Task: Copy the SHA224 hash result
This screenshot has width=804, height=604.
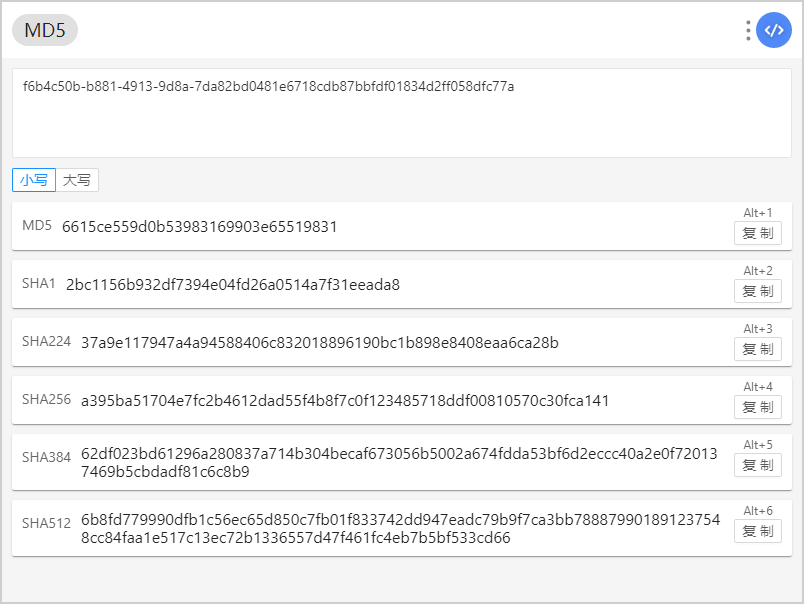Action: pyautogui.click(x=757, y=349)
